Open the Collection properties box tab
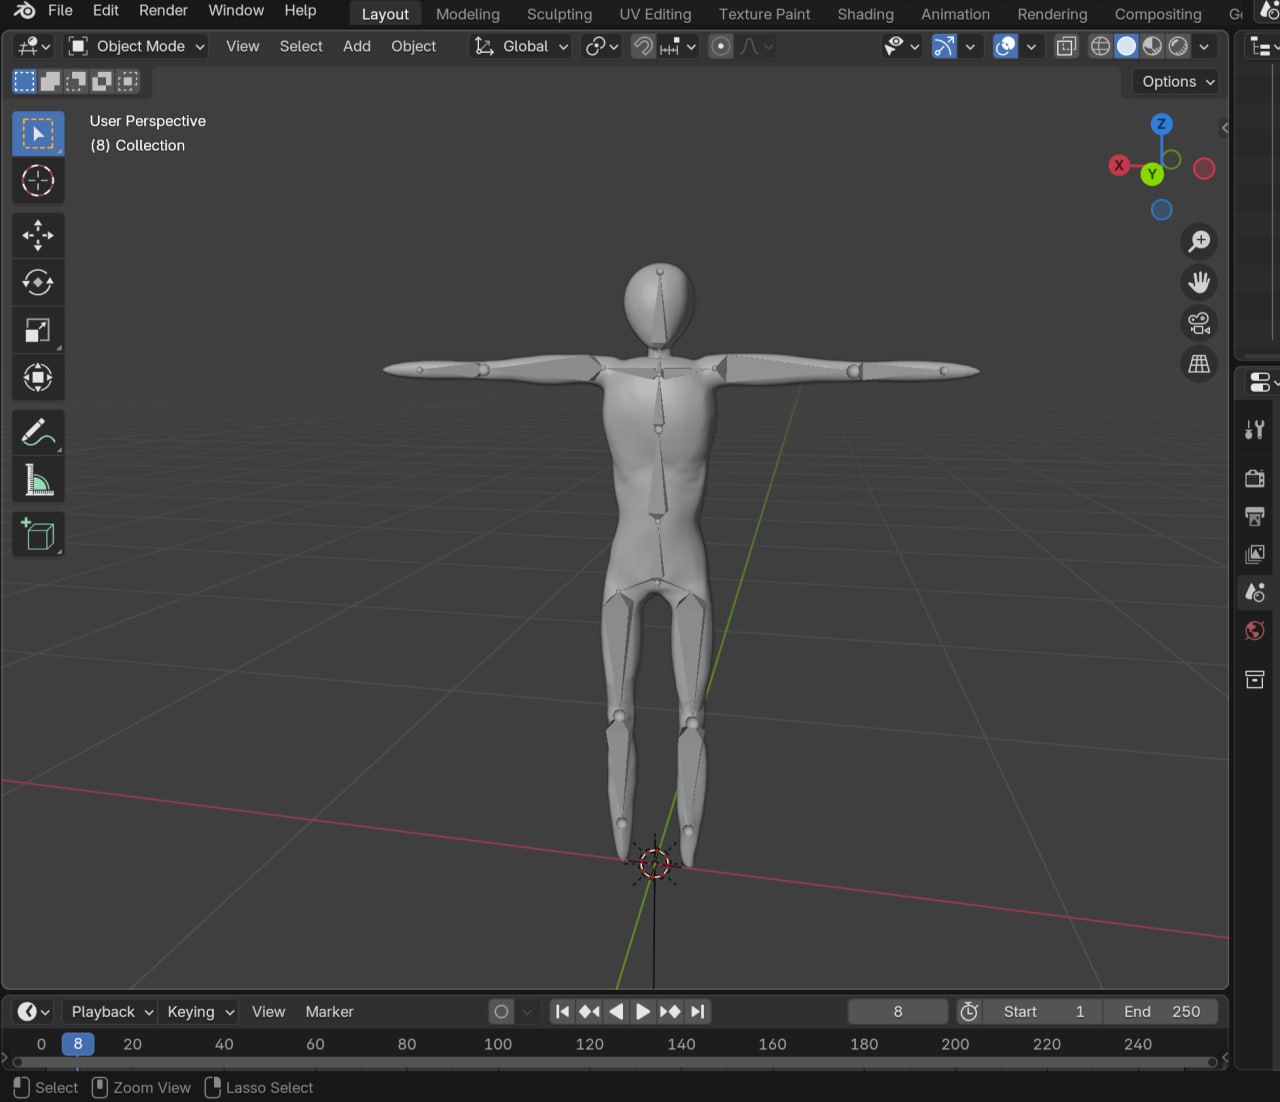The image size is (1280, 1102). (1255, 680)
